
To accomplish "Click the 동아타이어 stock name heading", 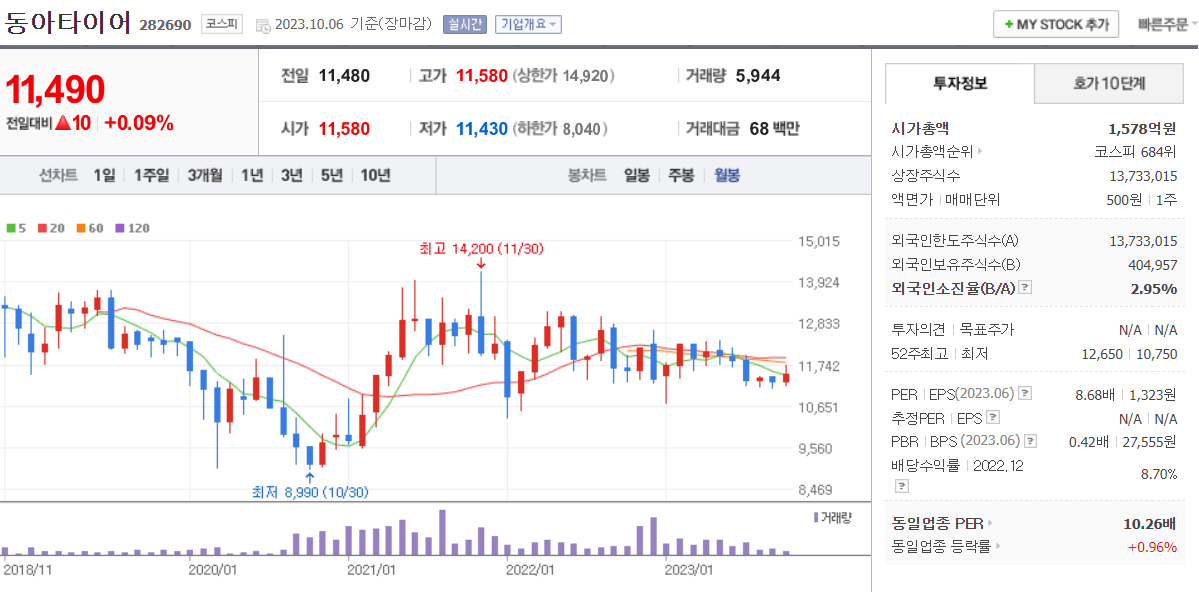I will pyautogui.click(x=67, y=22).
